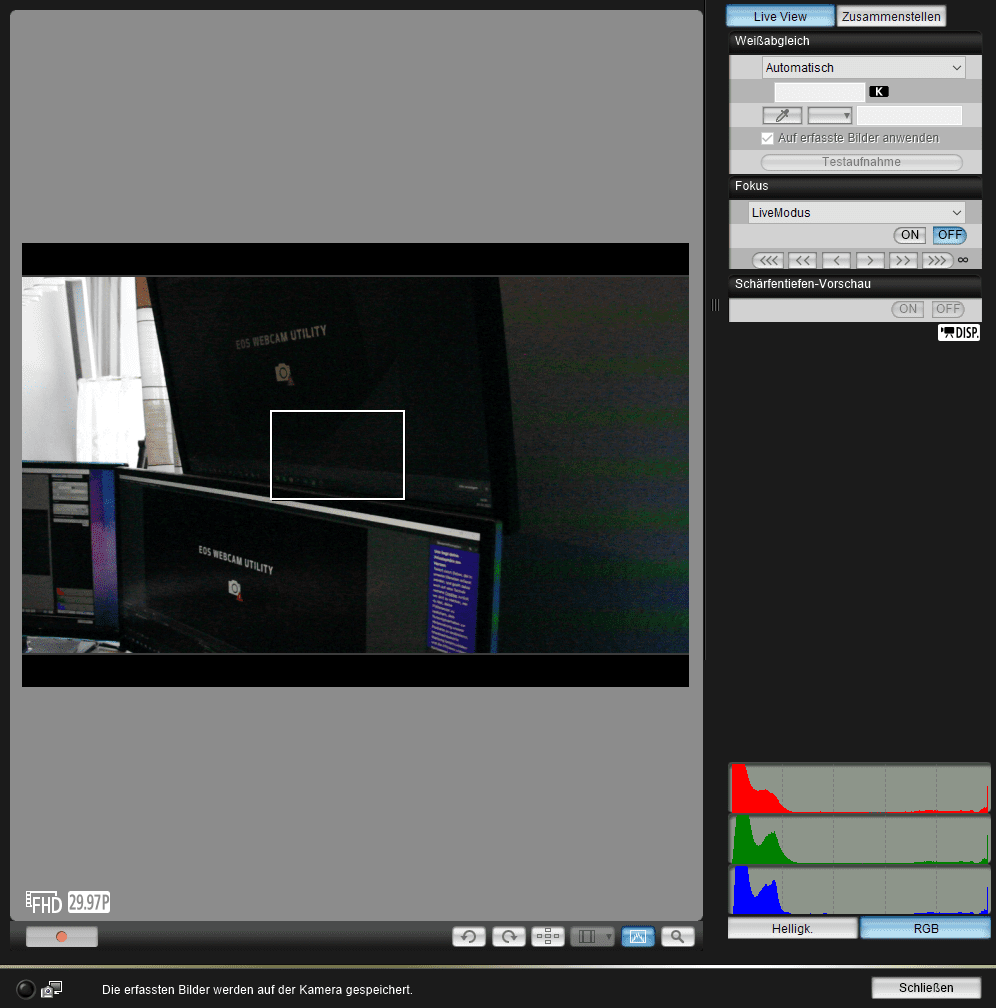Toggle the histogram display button in toolbar
Viewport: 996px width, 1008px height.
(638, 937)
